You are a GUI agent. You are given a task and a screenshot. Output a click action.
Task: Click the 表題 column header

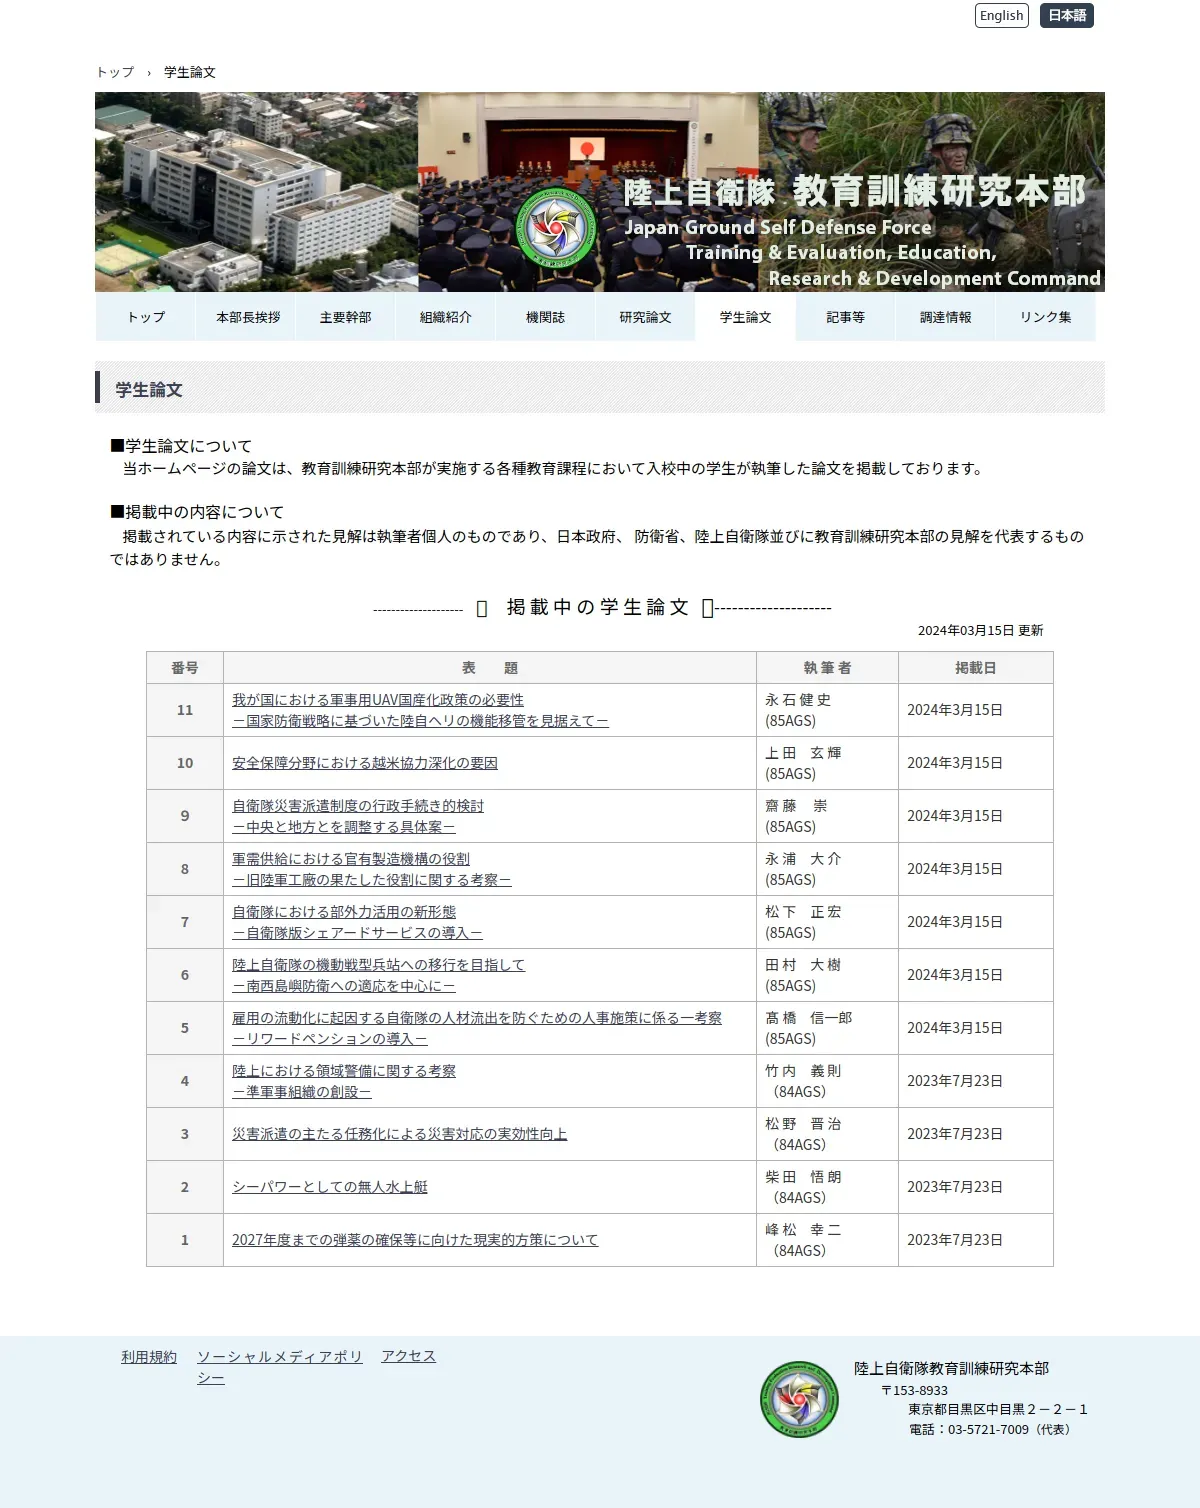pyautogui.click(x=490, y=668)
